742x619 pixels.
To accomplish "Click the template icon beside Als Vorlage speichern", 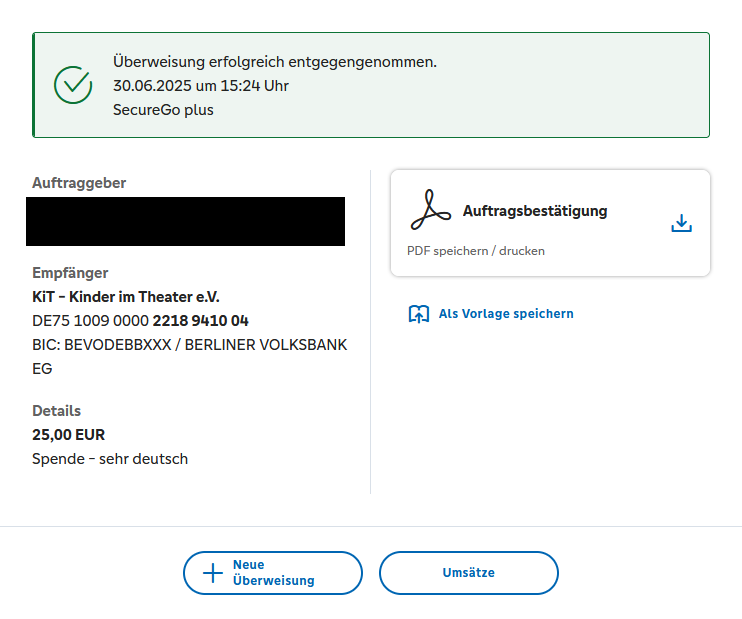I will pyautogui.click(x=419, y=314).
